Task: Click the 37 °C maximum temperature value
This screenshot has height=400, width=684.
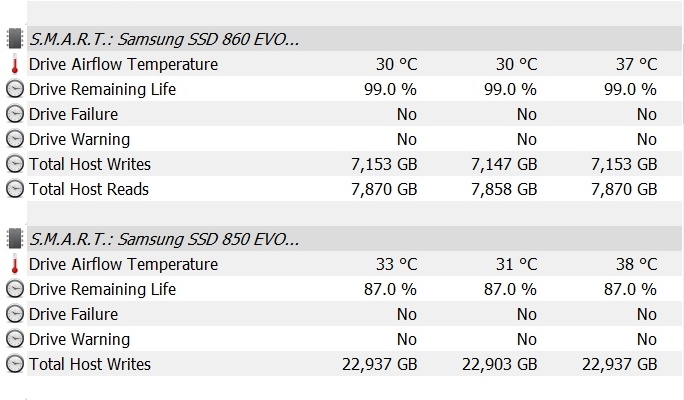Action: click(x=636, y=64)
